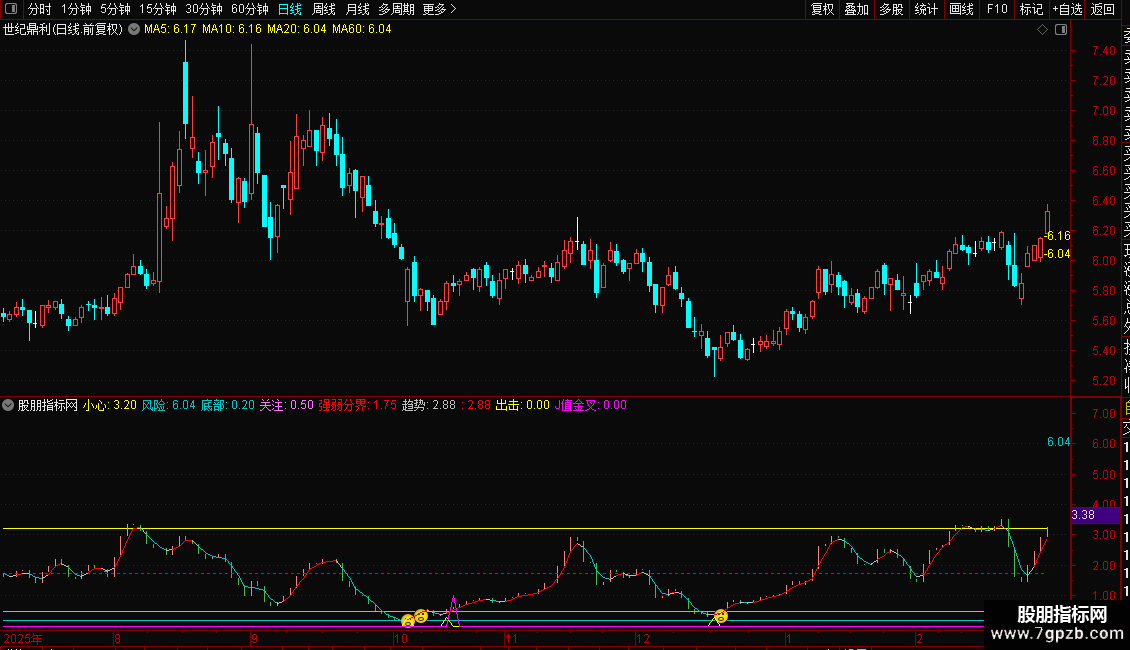Open the 多周期 multi-period view
The image size is (1130, 650).
(x=396, y=9)
